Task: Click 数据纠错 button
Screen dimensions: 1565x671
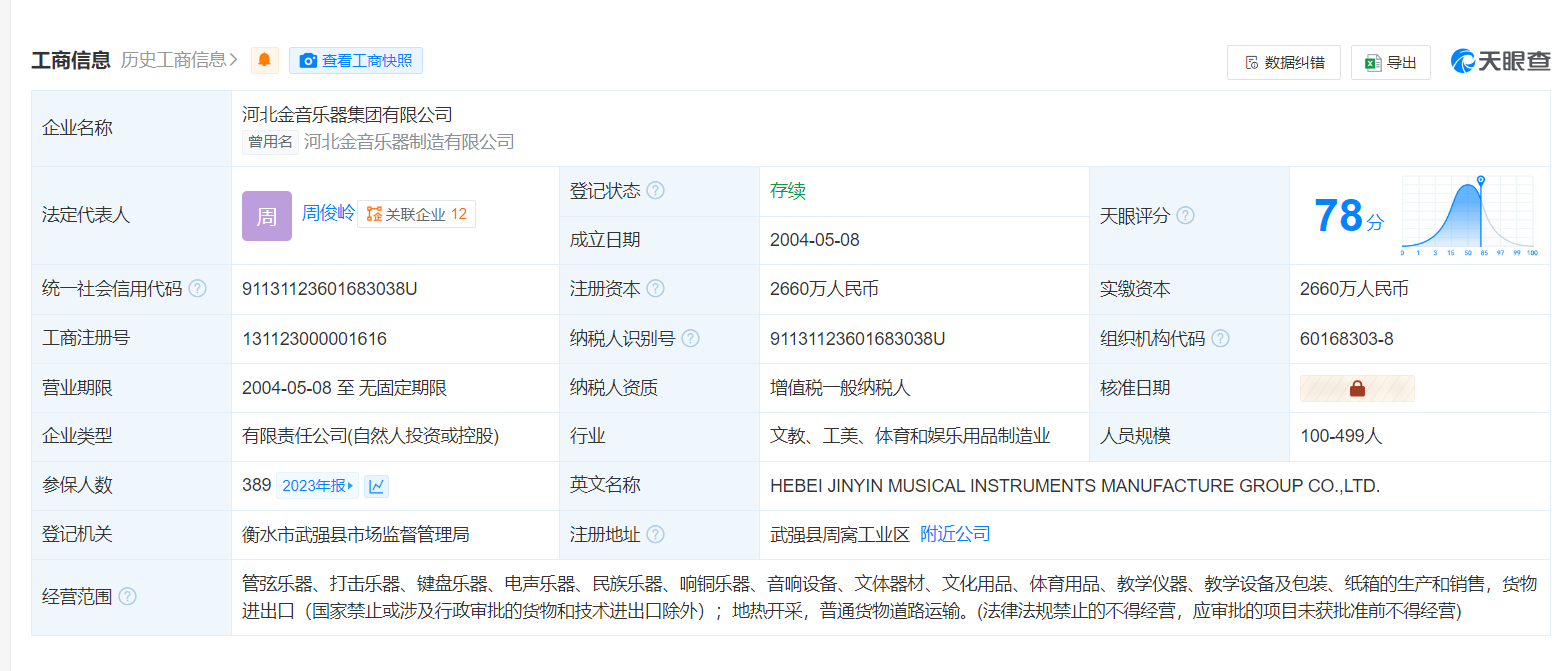Action: [x=1284, y=62]
